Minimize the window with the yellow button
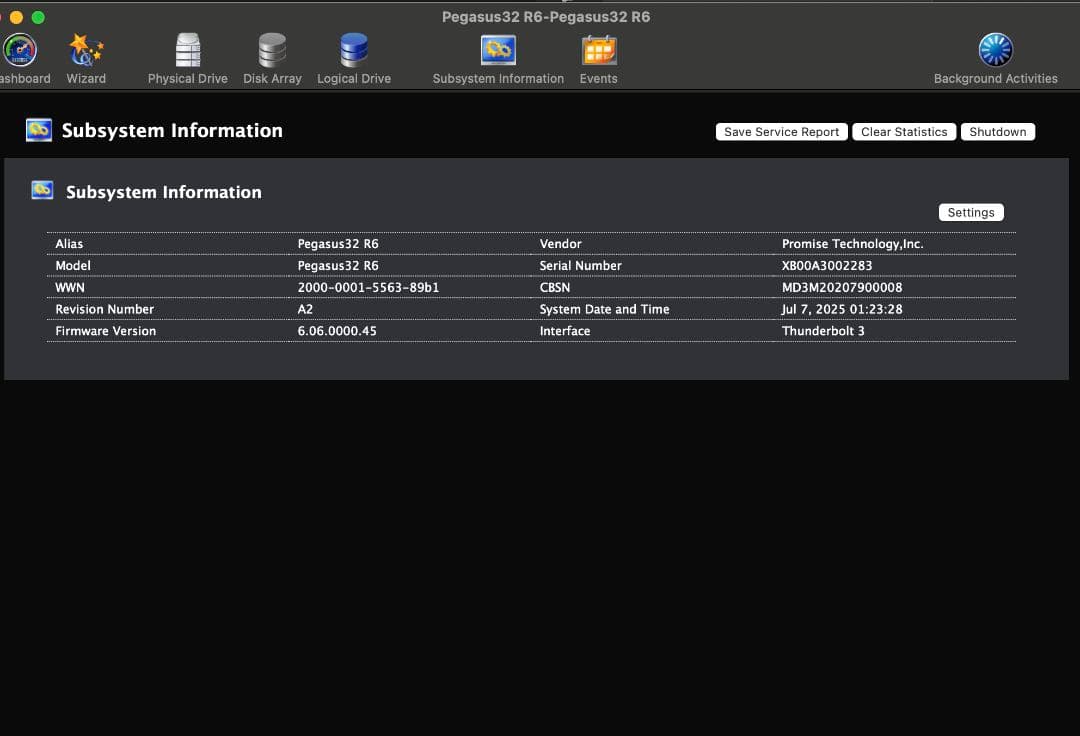1080x736 pixels. [16, 17]
